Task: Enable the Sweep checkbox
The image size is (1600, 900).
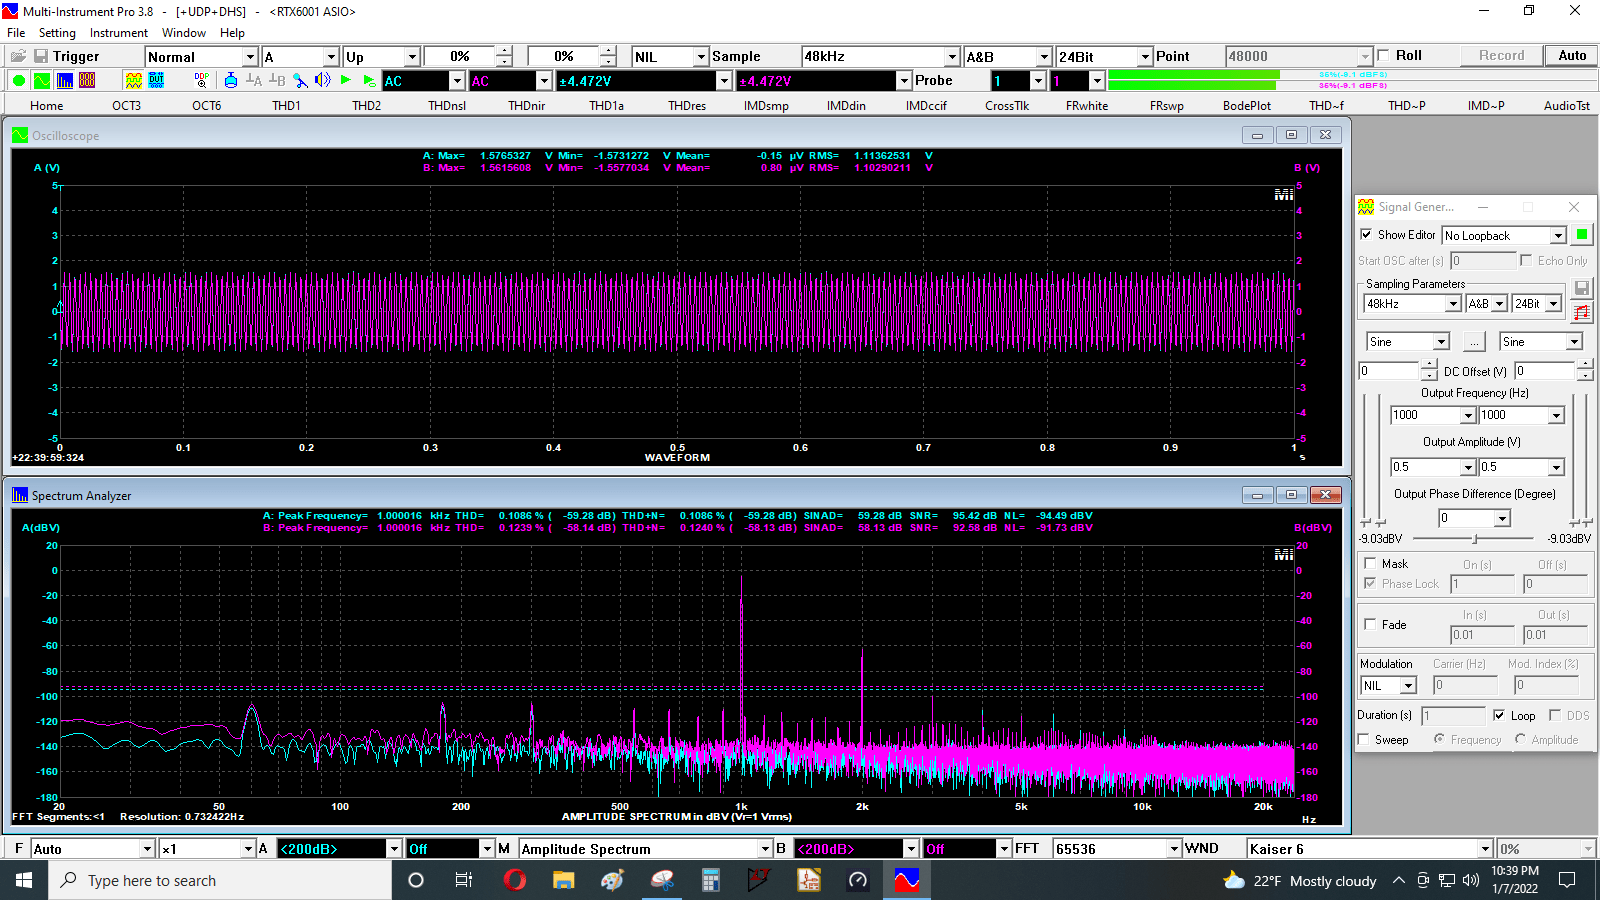Action: (x=1364, y=740)
